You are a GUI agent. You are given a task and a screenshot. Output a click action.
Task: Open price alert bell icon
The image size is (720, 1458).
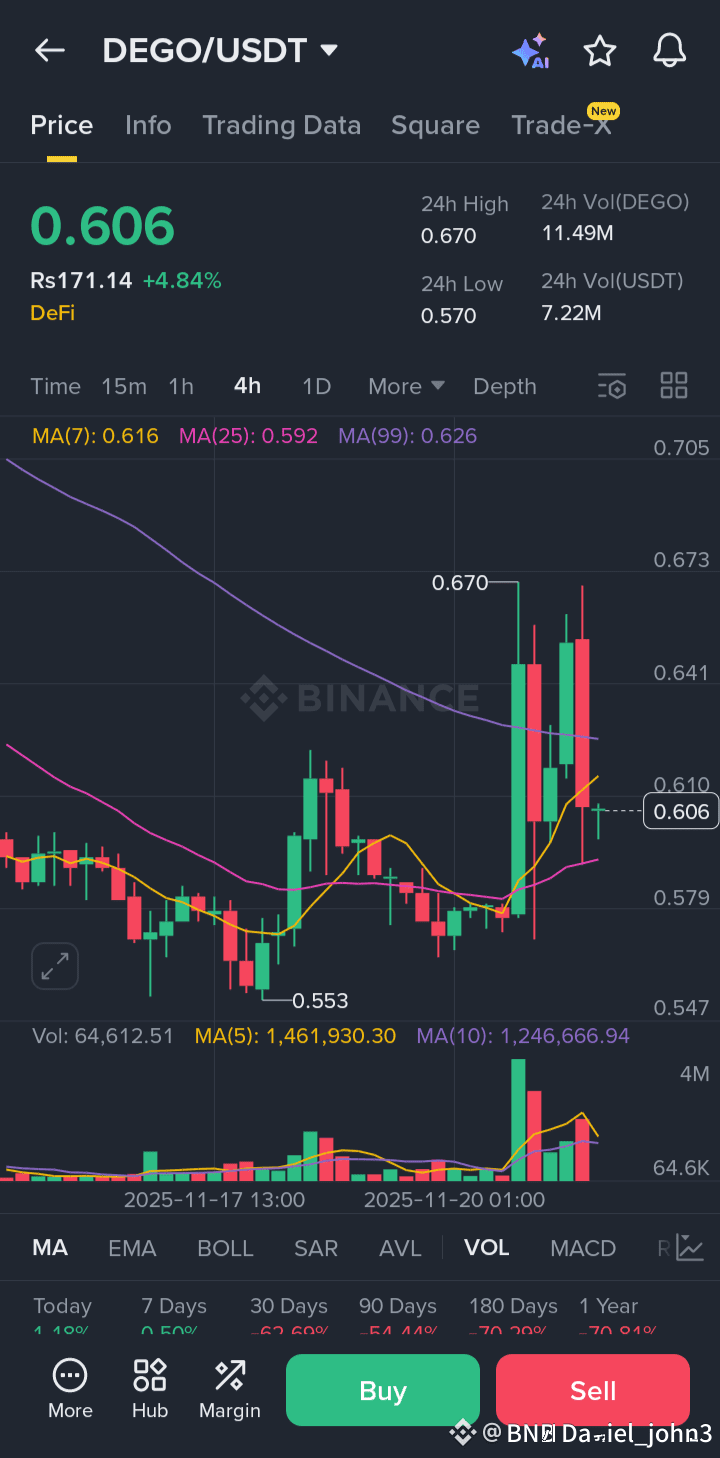pos(669,50)
